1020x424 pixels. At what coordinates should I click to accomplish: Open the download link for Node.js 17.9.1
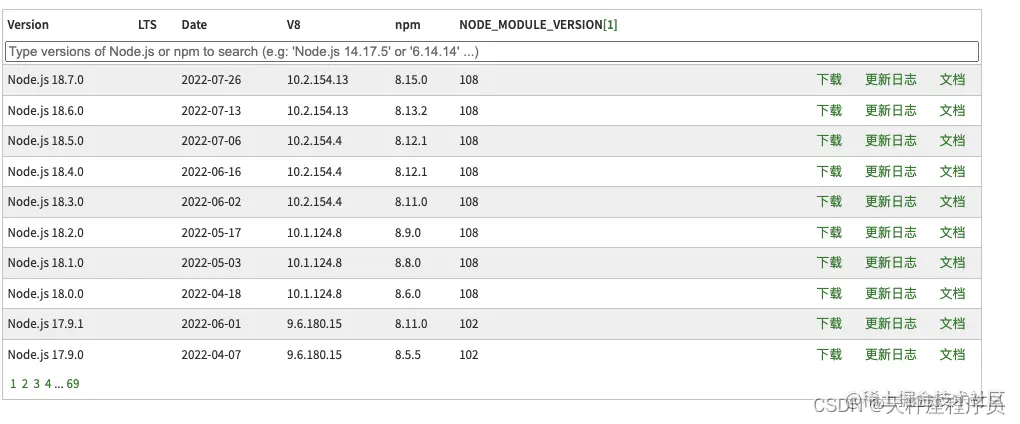(x=829, y=324)
